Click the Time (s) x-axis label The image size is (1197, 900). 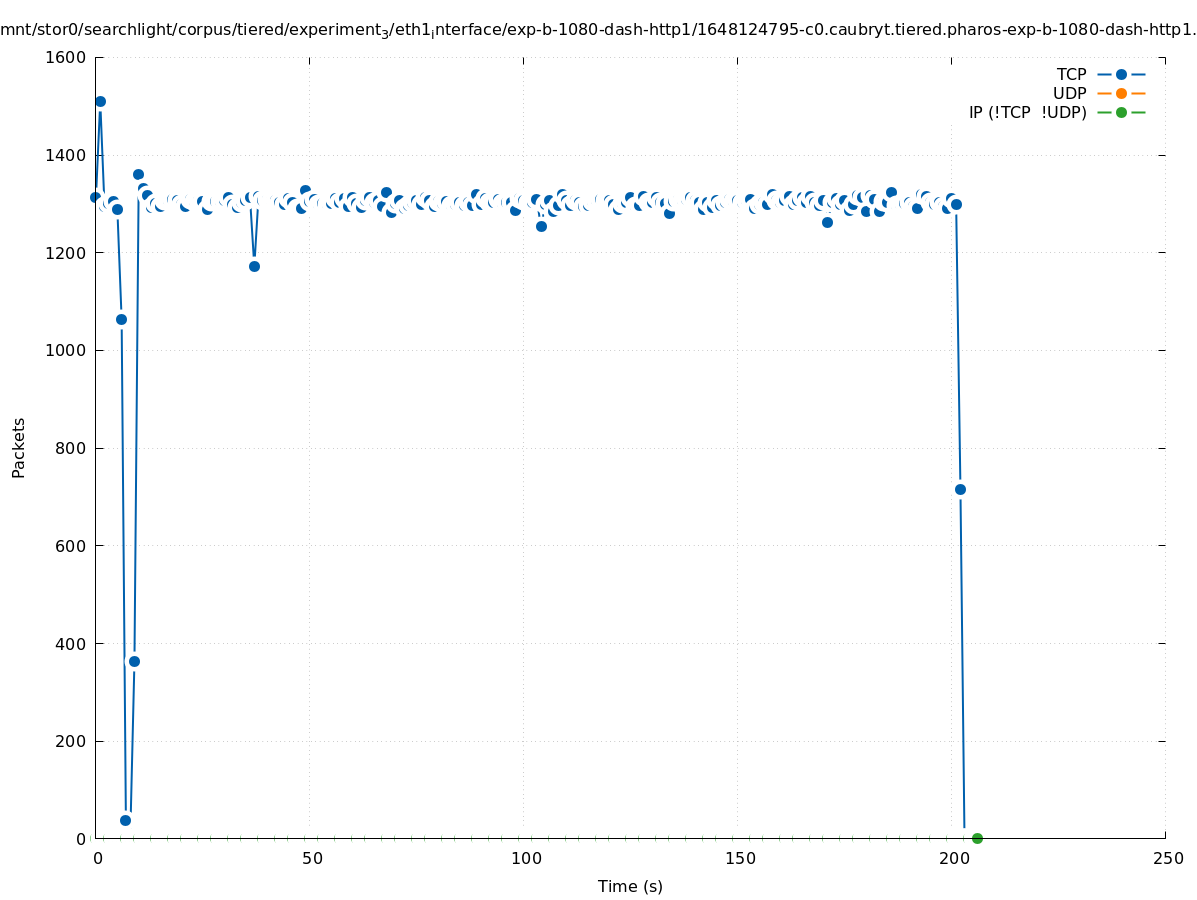[630, 886]
